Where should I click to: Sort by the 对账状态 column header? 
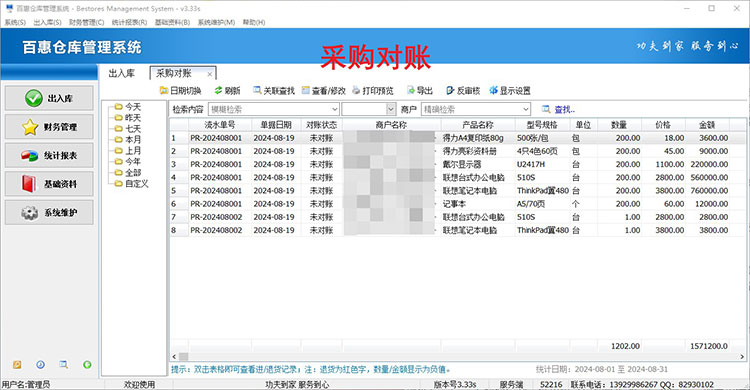[321, 125]
